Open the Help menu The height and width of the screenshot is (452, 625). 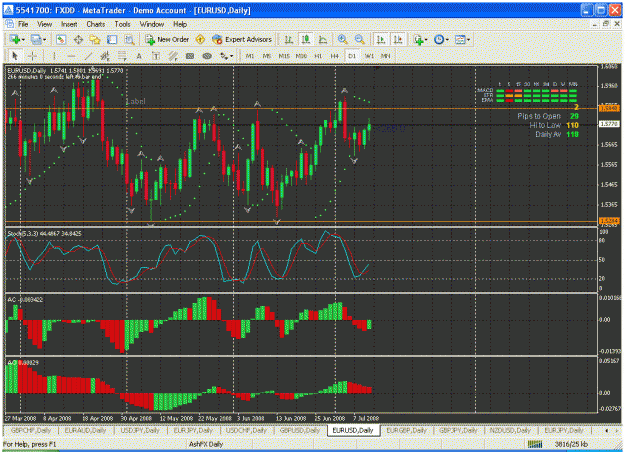pos(180,24)
